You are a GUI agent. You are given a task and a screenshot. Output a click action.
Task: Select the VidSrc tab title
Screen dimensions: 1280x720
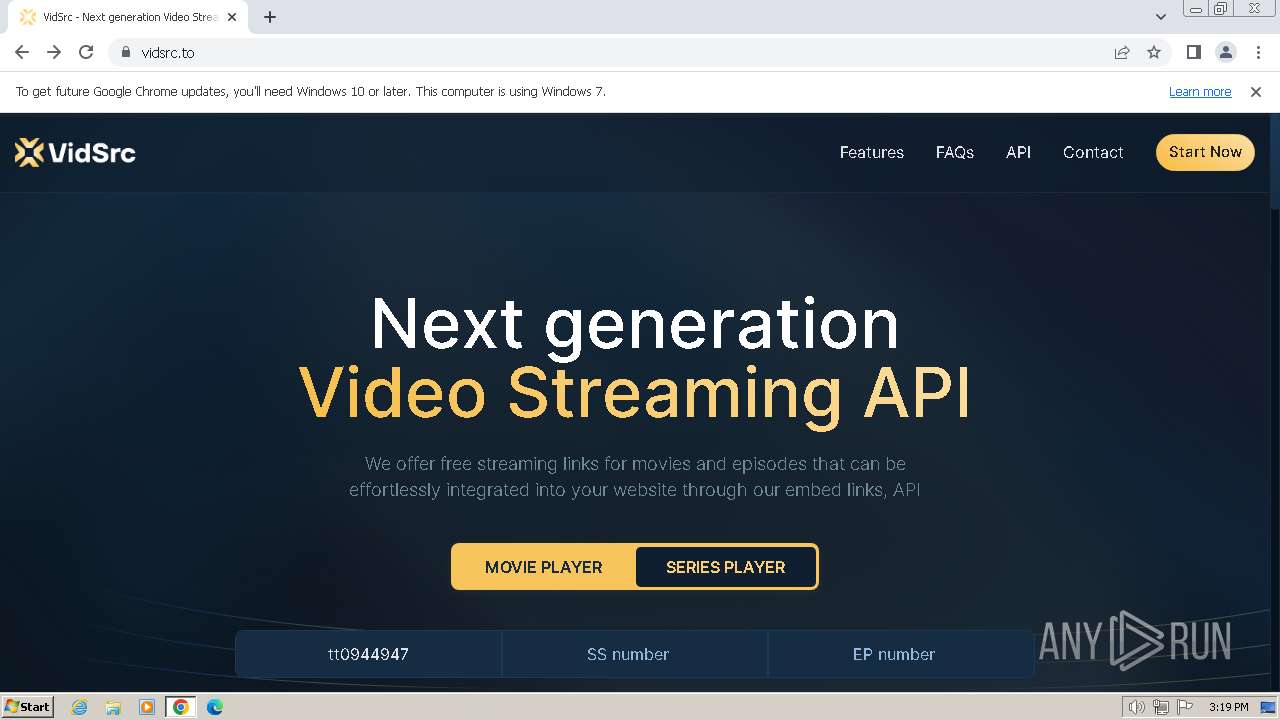pyautogui.click(x=130, y=17)
